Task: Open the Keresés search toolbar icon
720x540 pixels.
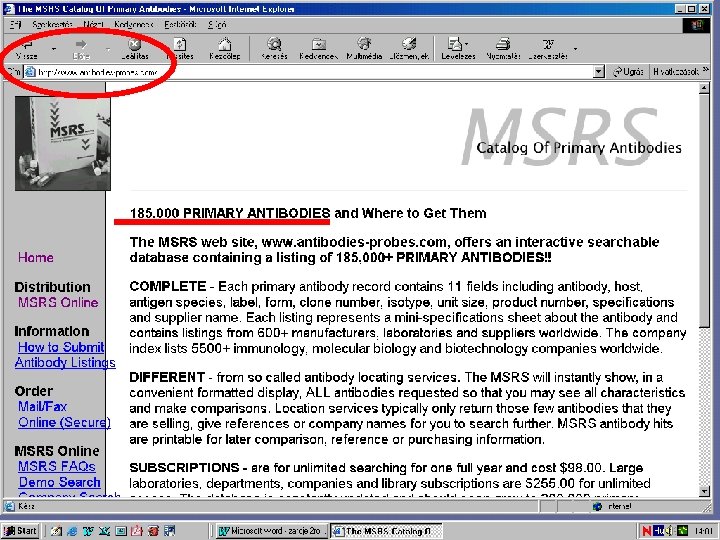Action: (x=274, y=49)
